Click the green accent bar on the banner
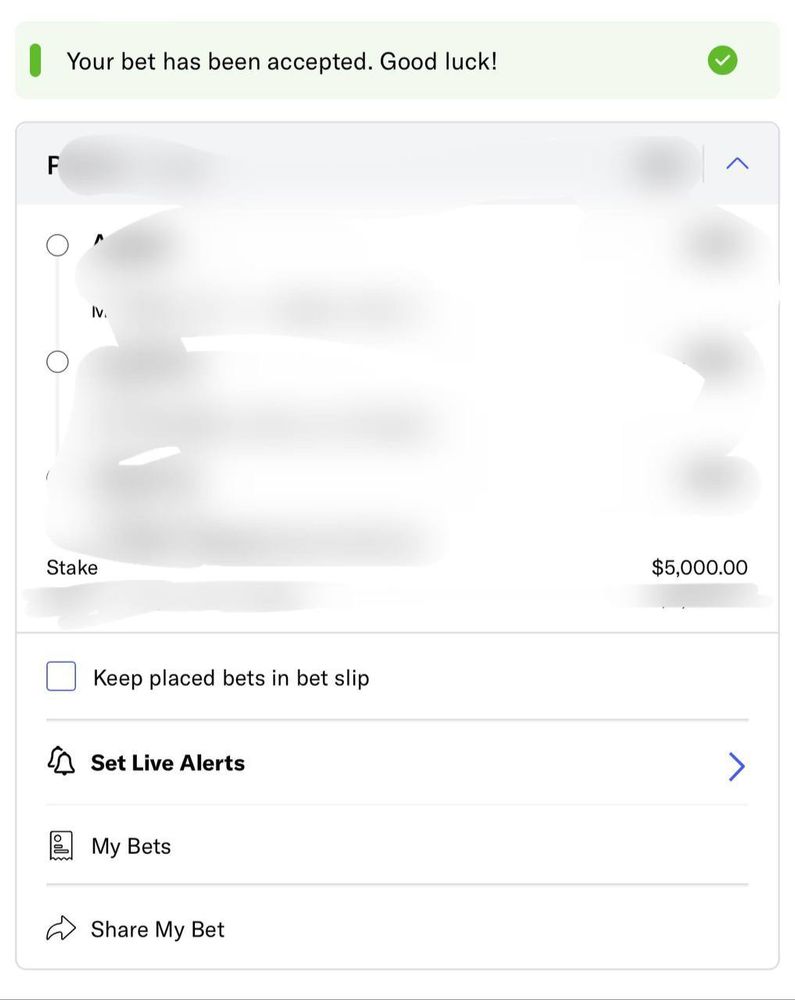The image size is (795, 1000). [36, 61]
